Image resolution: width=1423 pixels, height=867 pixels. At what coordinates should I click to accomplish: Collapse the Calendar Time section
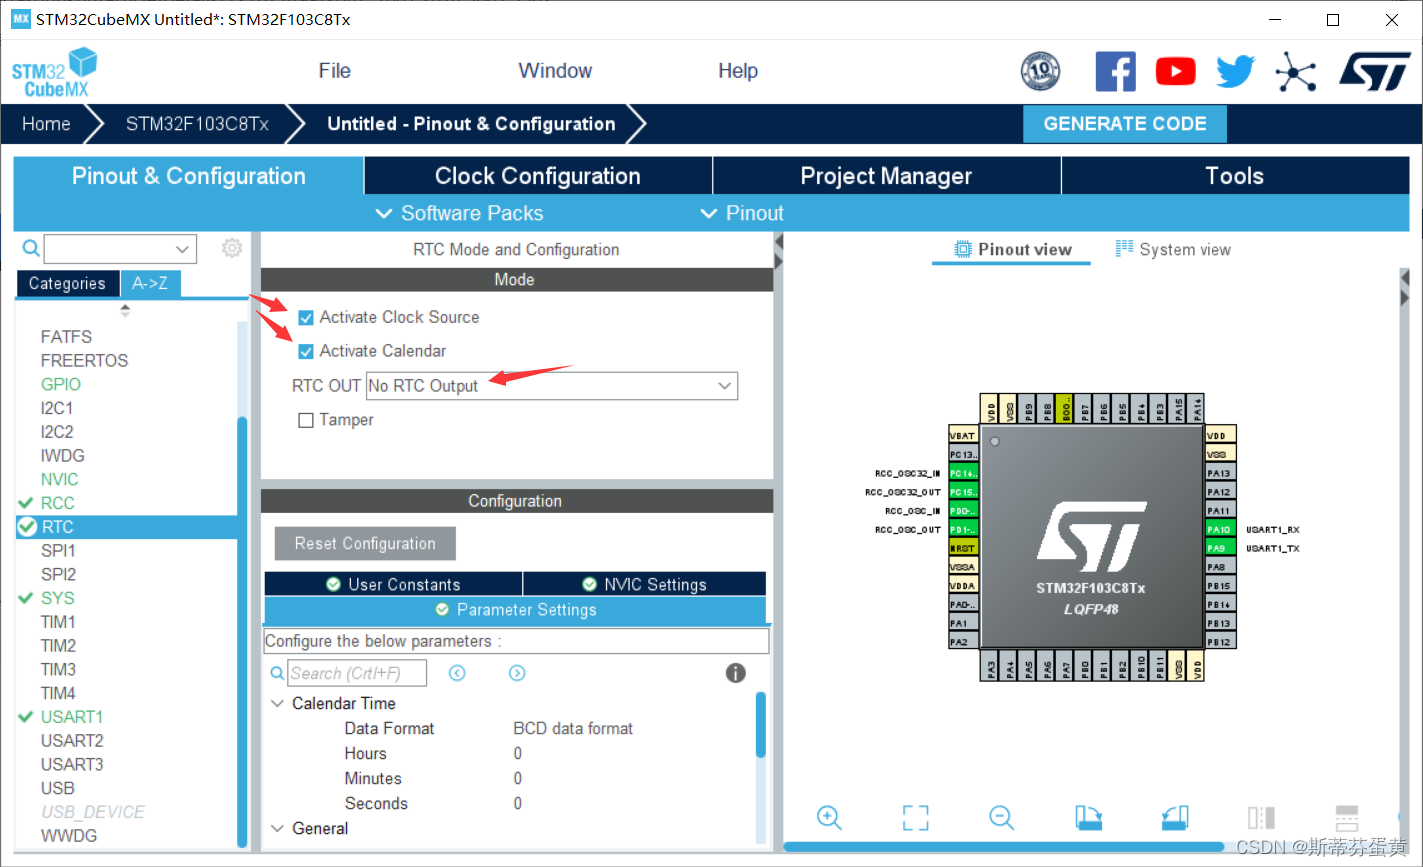pyautogui.click(x=278, y=703)
